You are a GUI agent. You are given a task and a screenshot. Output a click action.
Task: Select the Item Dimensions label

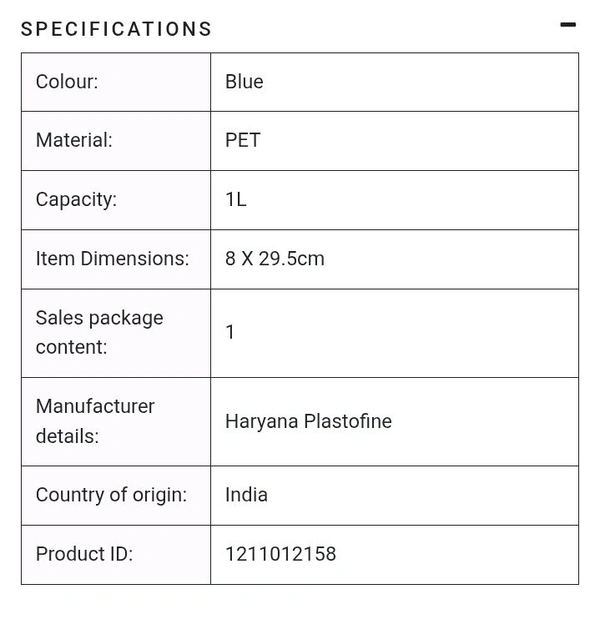tap(112, 258)
